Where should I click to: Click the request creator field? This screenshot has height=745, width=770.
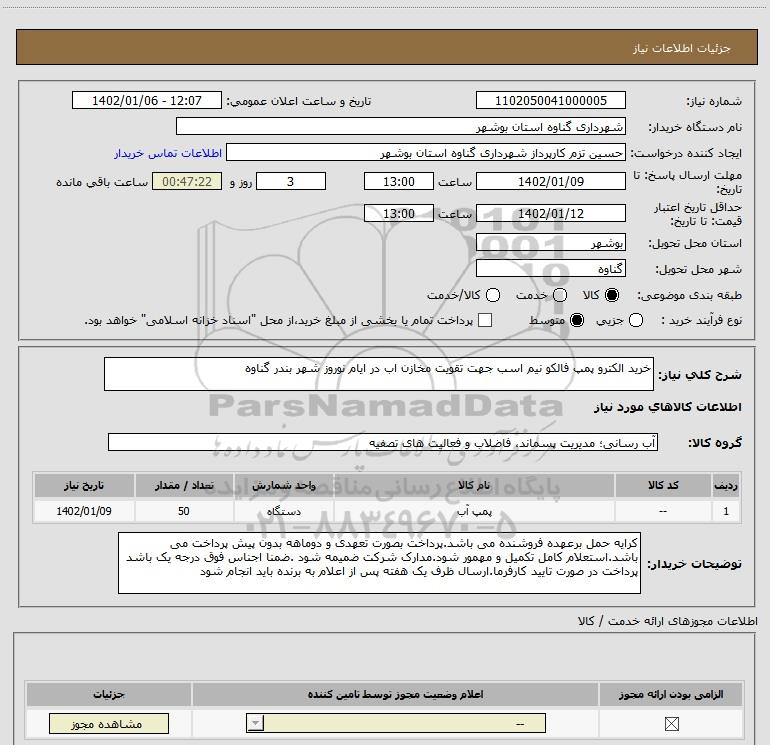coord(426,152)
